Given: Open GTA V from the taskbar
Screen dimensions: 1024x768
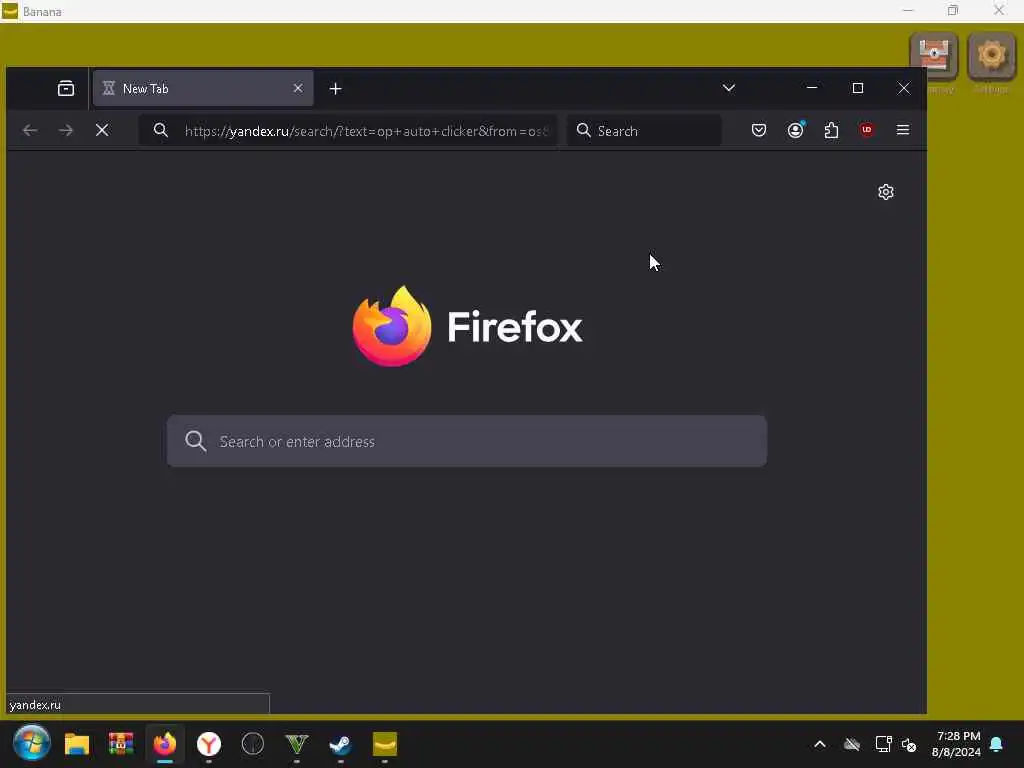Looking at the screenshot, I should tap(296, 744).
